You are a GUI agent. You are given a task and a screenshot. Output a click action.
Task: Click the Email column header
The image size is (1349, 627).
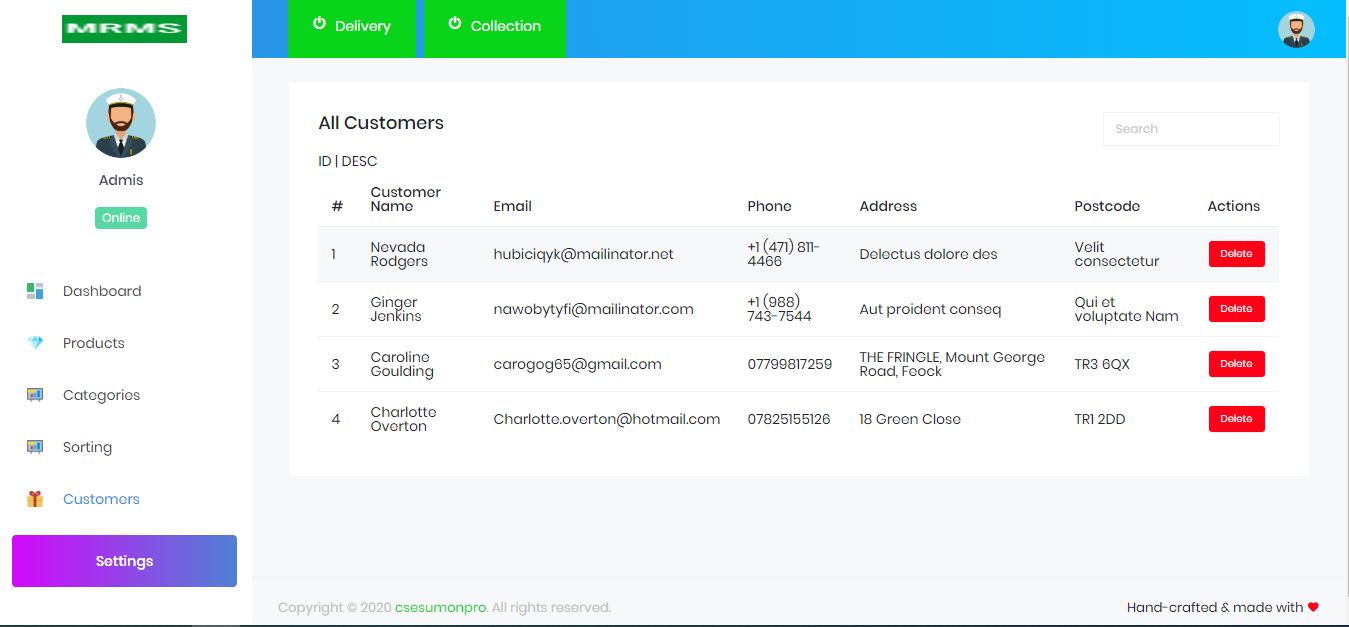click(x=513, y=206)
